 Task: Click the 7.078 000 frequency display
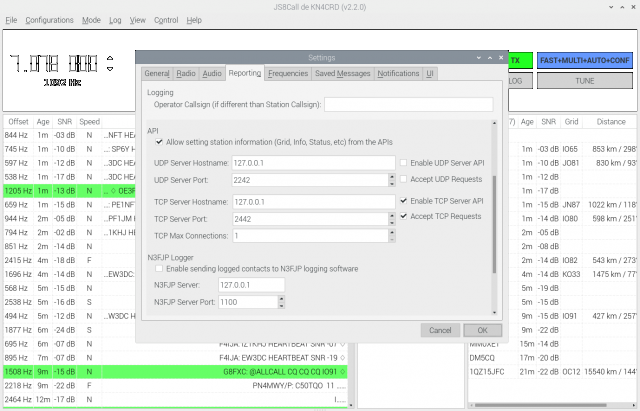pyautogui.click(x=53, y=64)
